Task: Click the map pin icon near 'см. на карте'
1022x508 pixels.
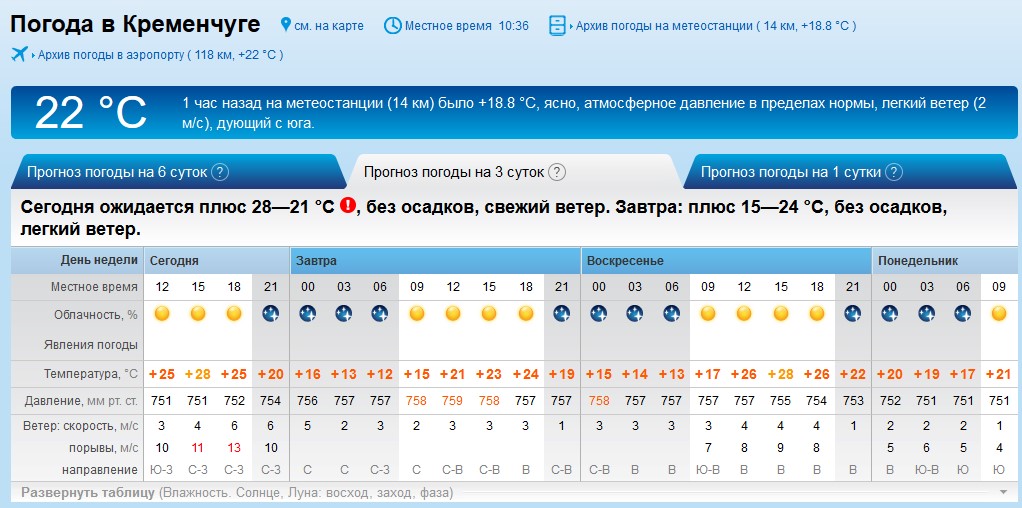Action: (286, 25)
